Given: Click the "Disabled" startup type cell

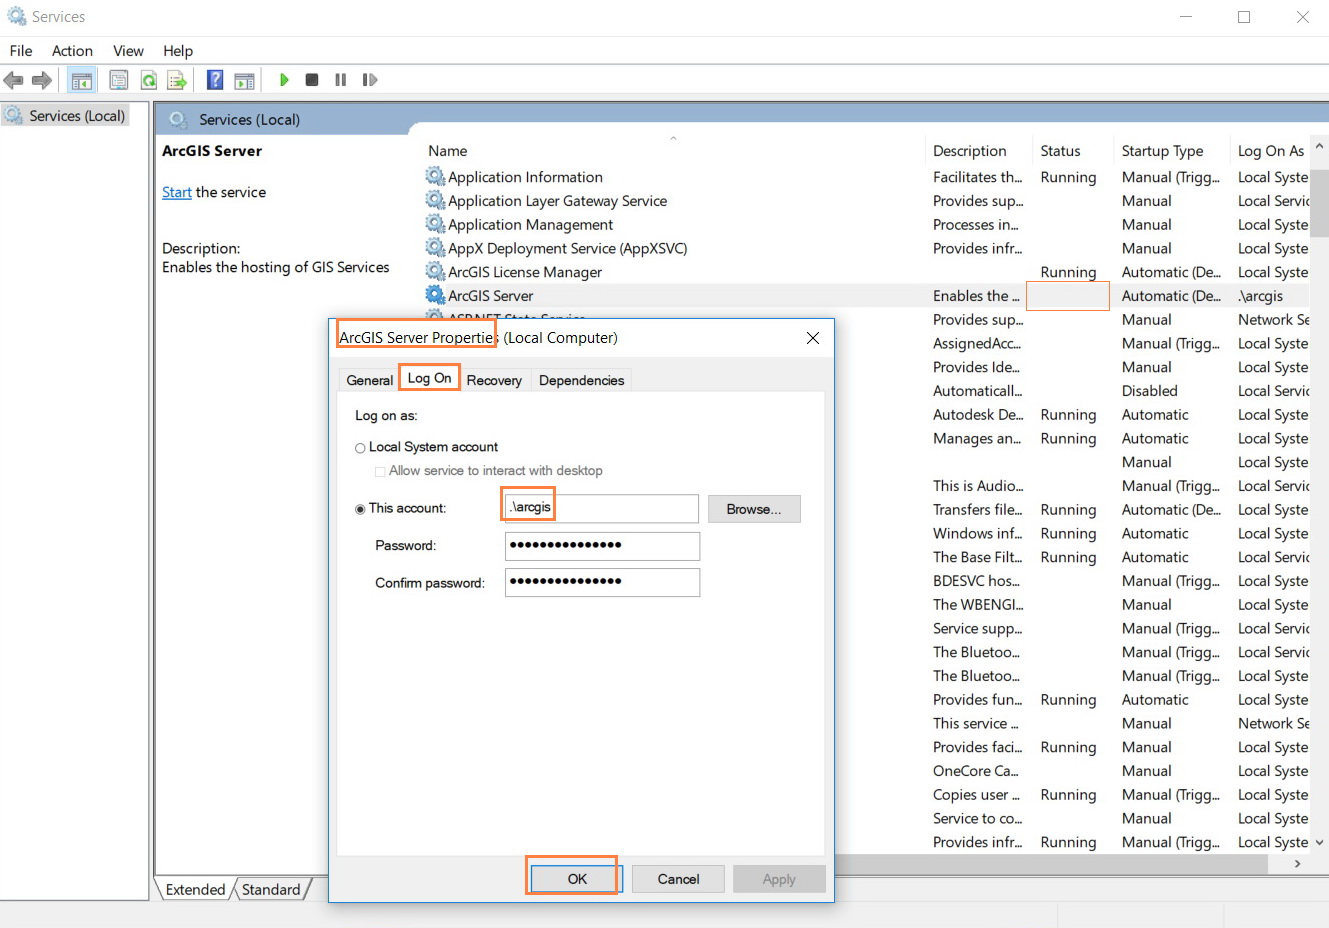Looking at the screenshot, I should click(1150, 391).
